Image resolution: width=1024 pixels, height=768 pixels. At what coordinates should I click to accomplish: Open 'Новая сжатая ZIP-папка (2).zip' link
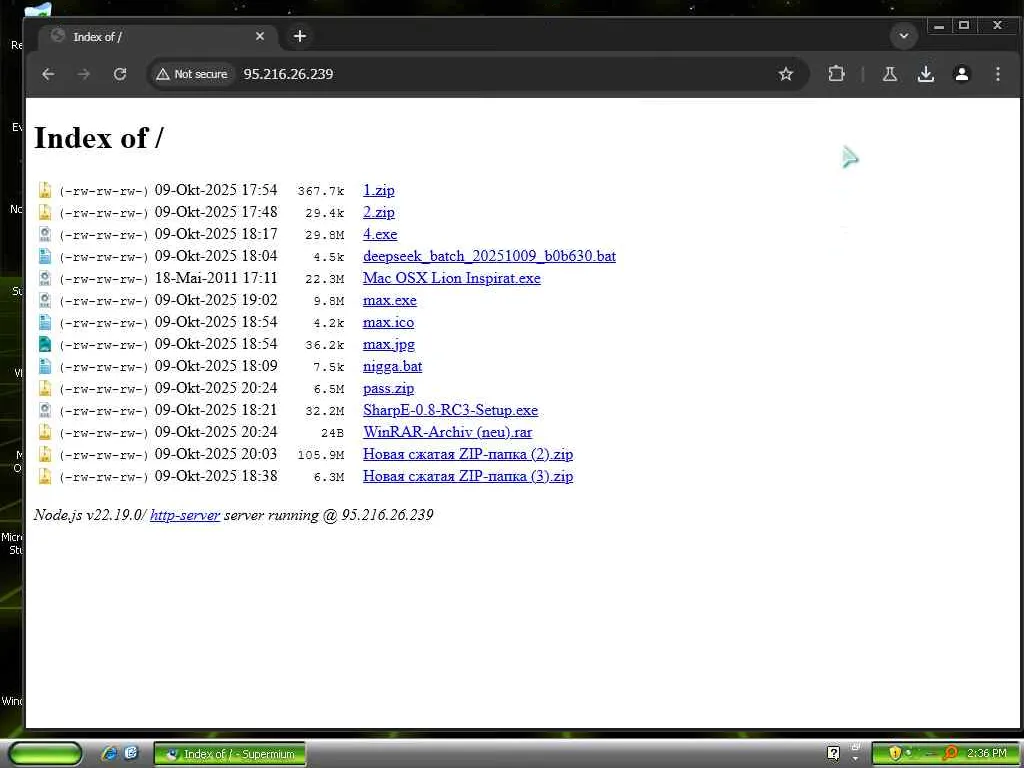pos(468,454)
